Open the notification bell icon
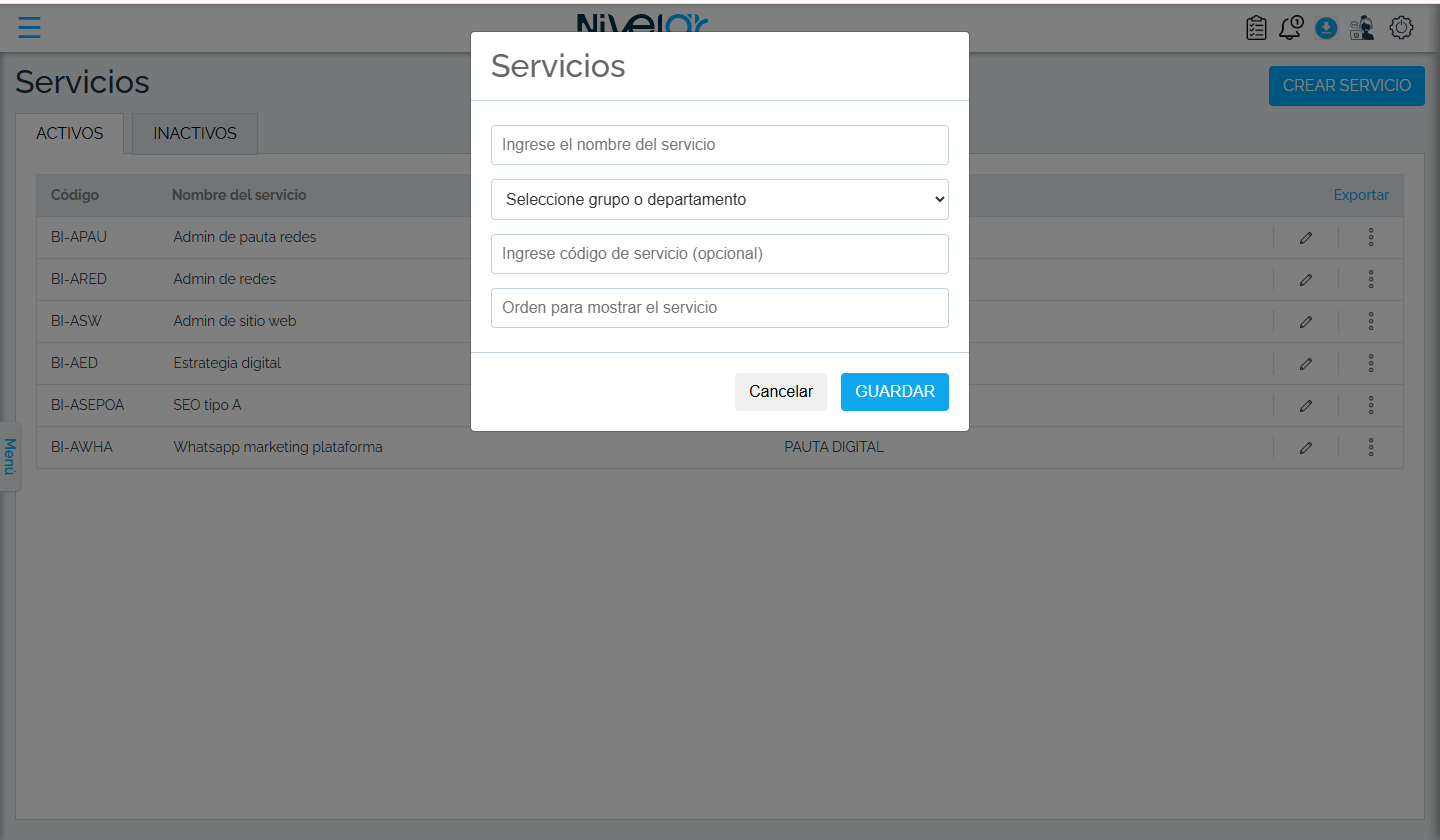The image size is (1440, 840). tap(1291, 28)
